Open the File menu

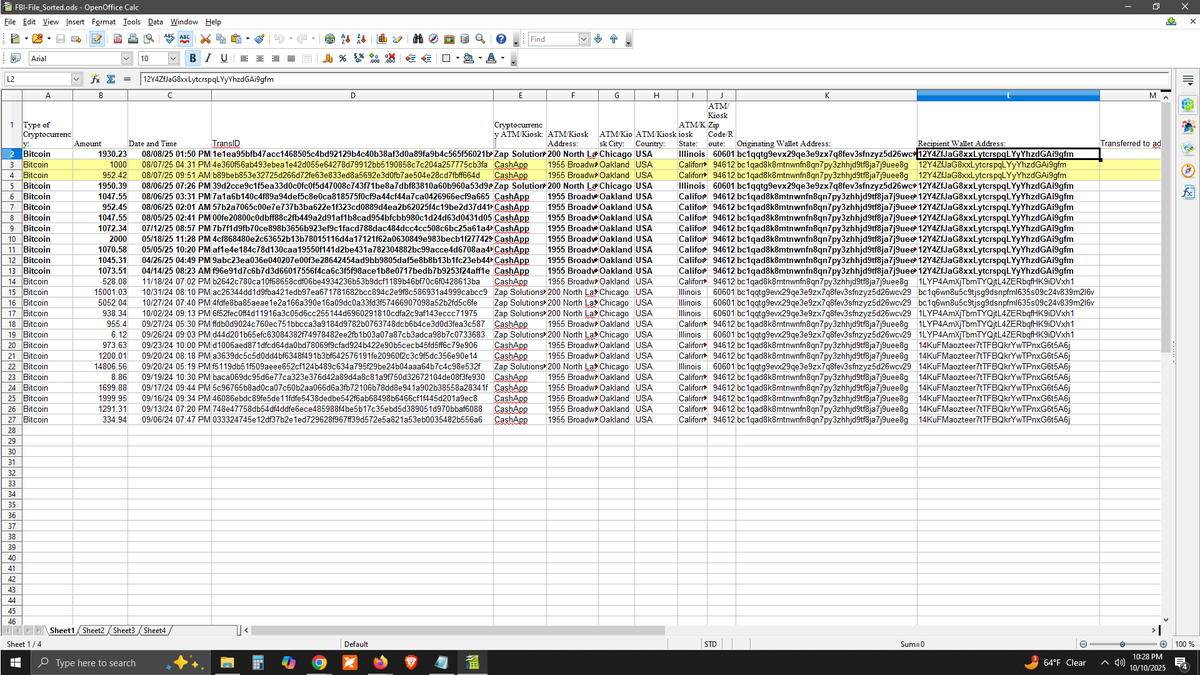[x=10, y=21]
